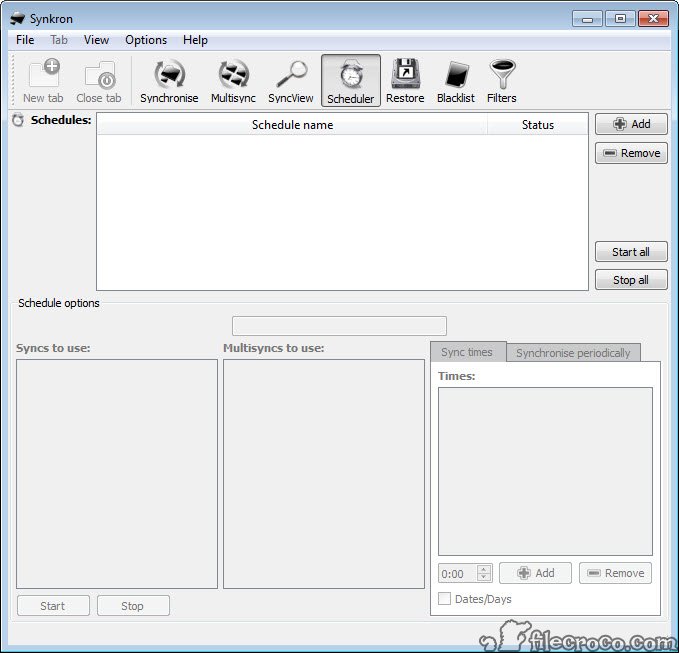Add a new schedule to the list

[x=631, y=124]
